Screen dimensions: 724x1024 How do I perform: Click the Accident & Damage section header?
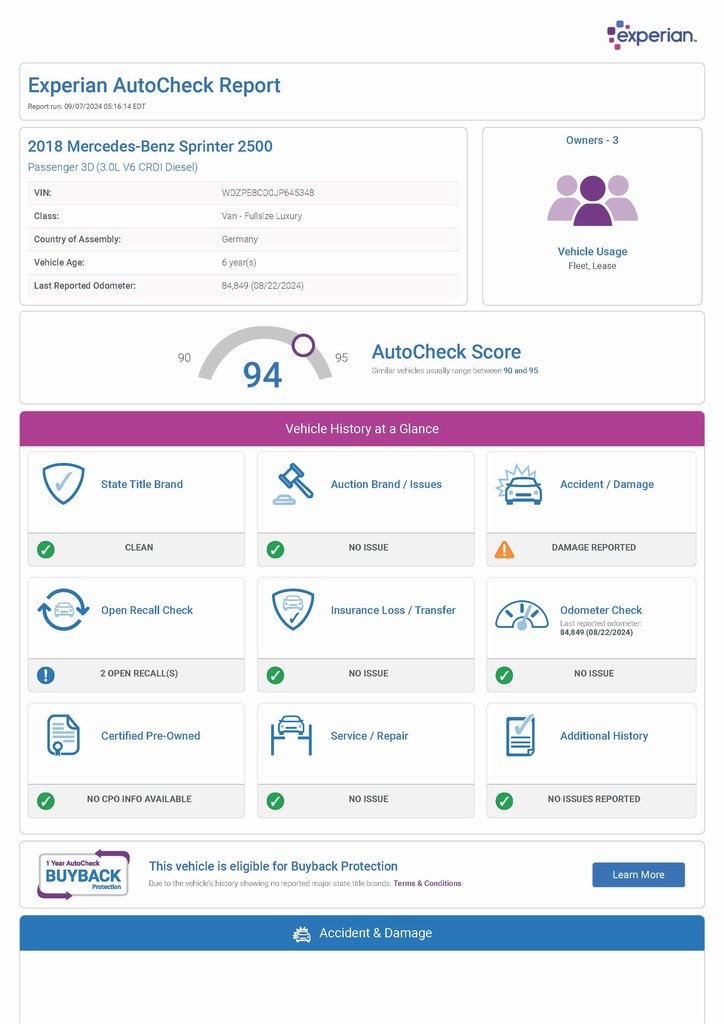[x=362, y=933]
